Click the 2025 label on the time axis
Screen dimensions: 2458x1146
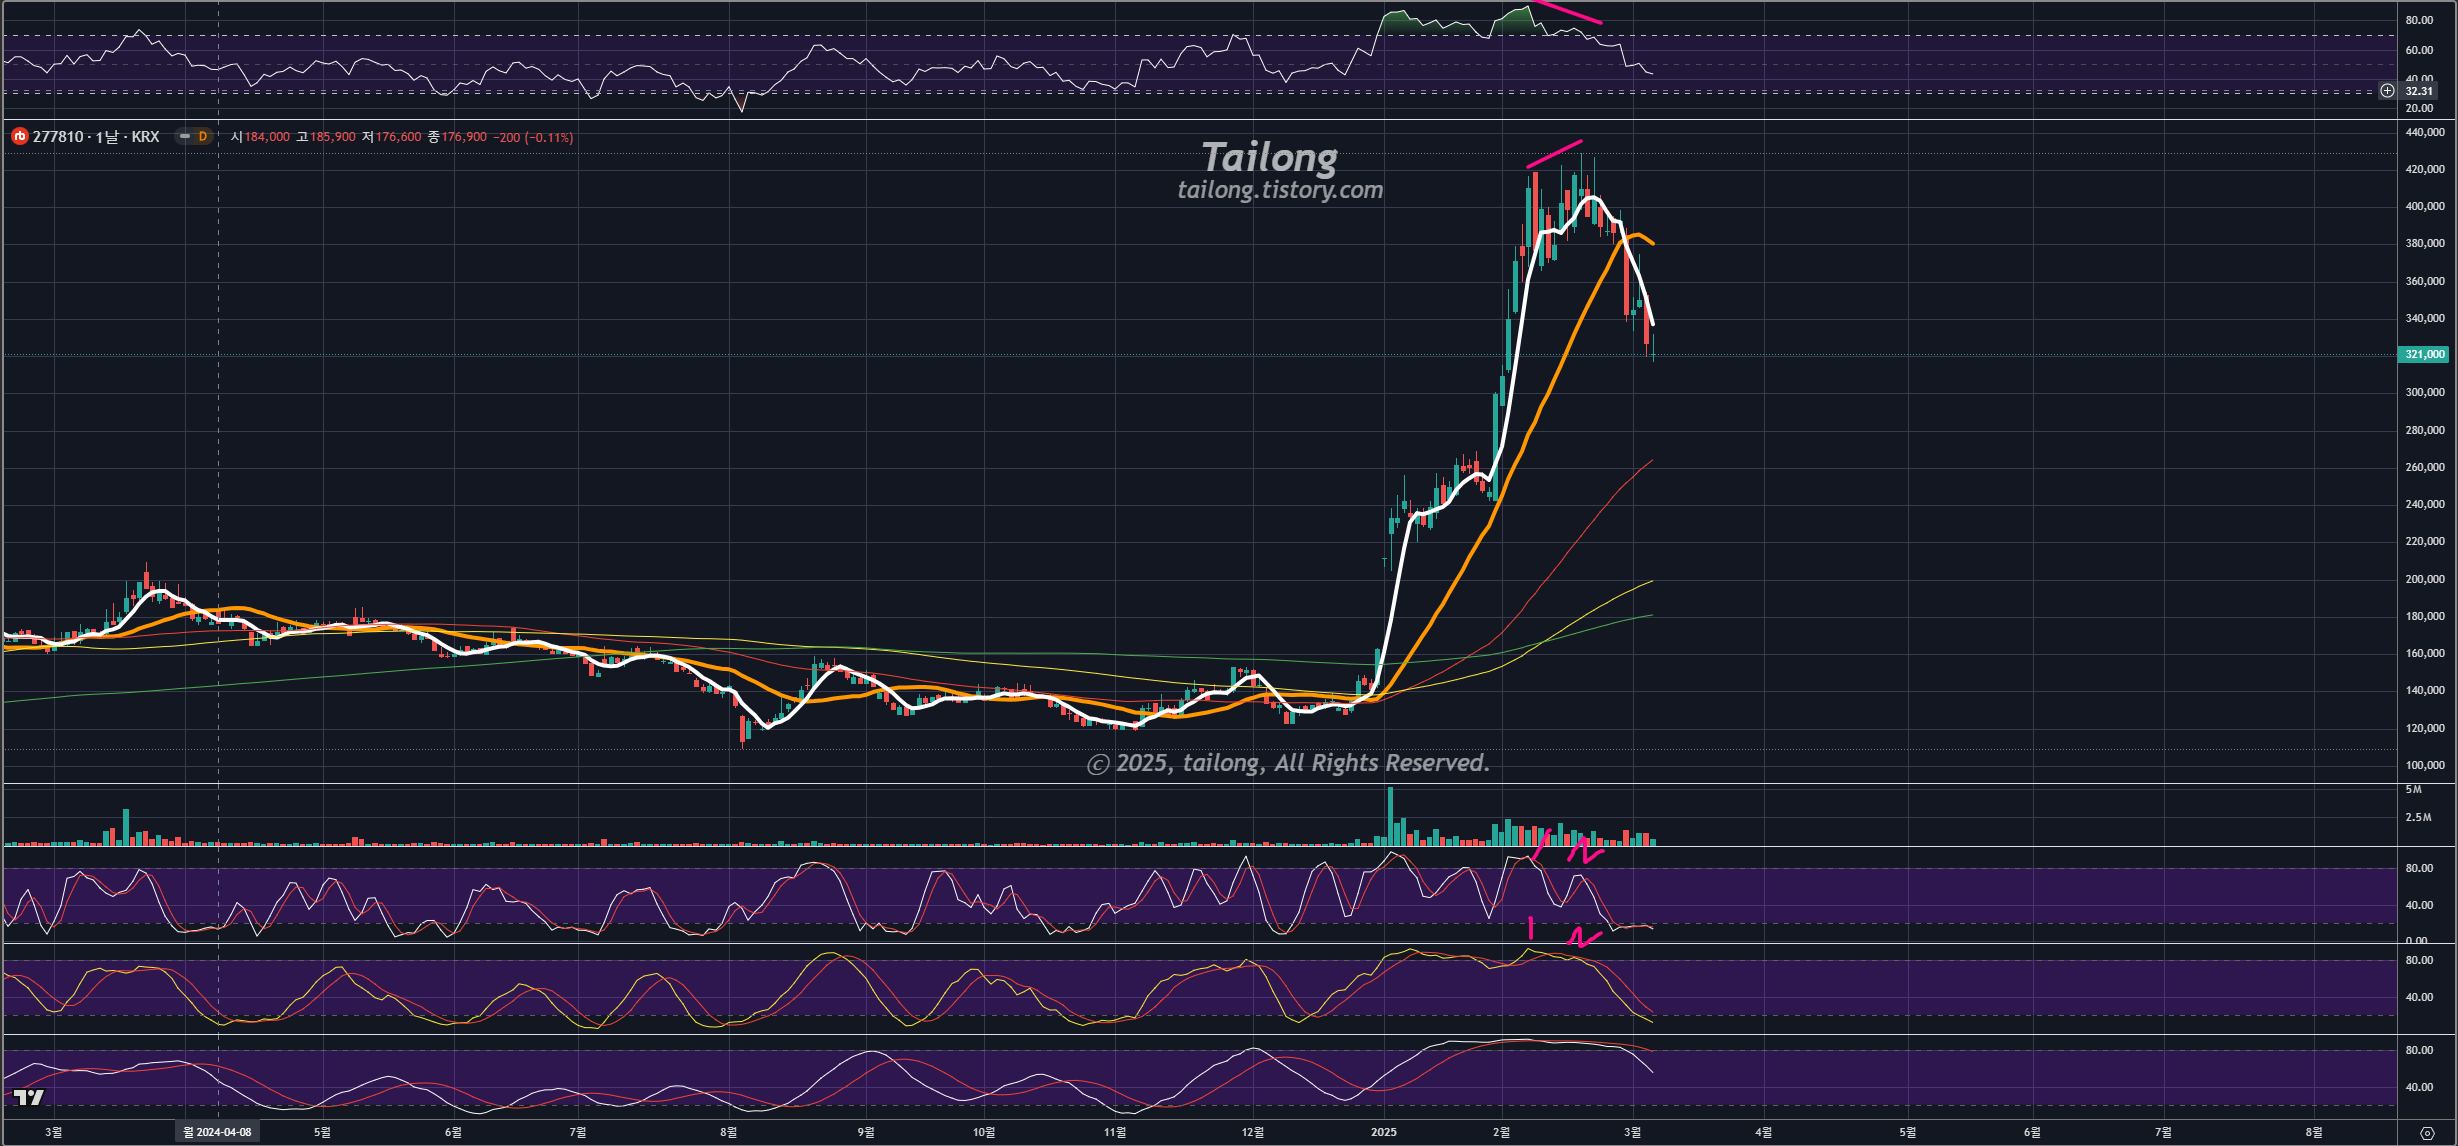[x=1383, y=1132]
